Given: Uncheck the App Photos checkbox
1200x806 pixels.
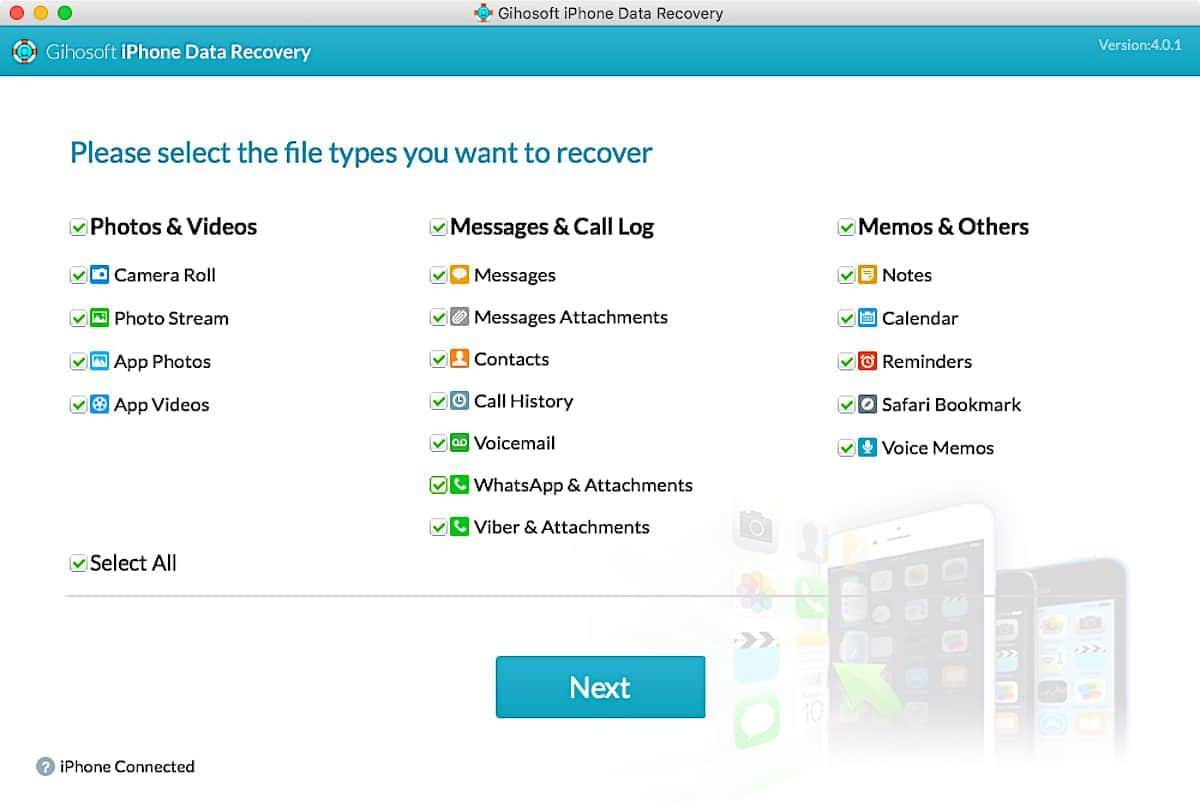Looking at the screenshot, I should click(78, 362).
